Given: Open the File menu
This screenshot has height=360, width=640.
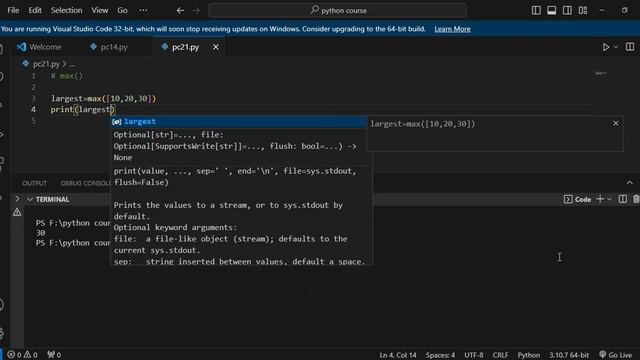Looking at the screenshot, I should coord(13,10).
